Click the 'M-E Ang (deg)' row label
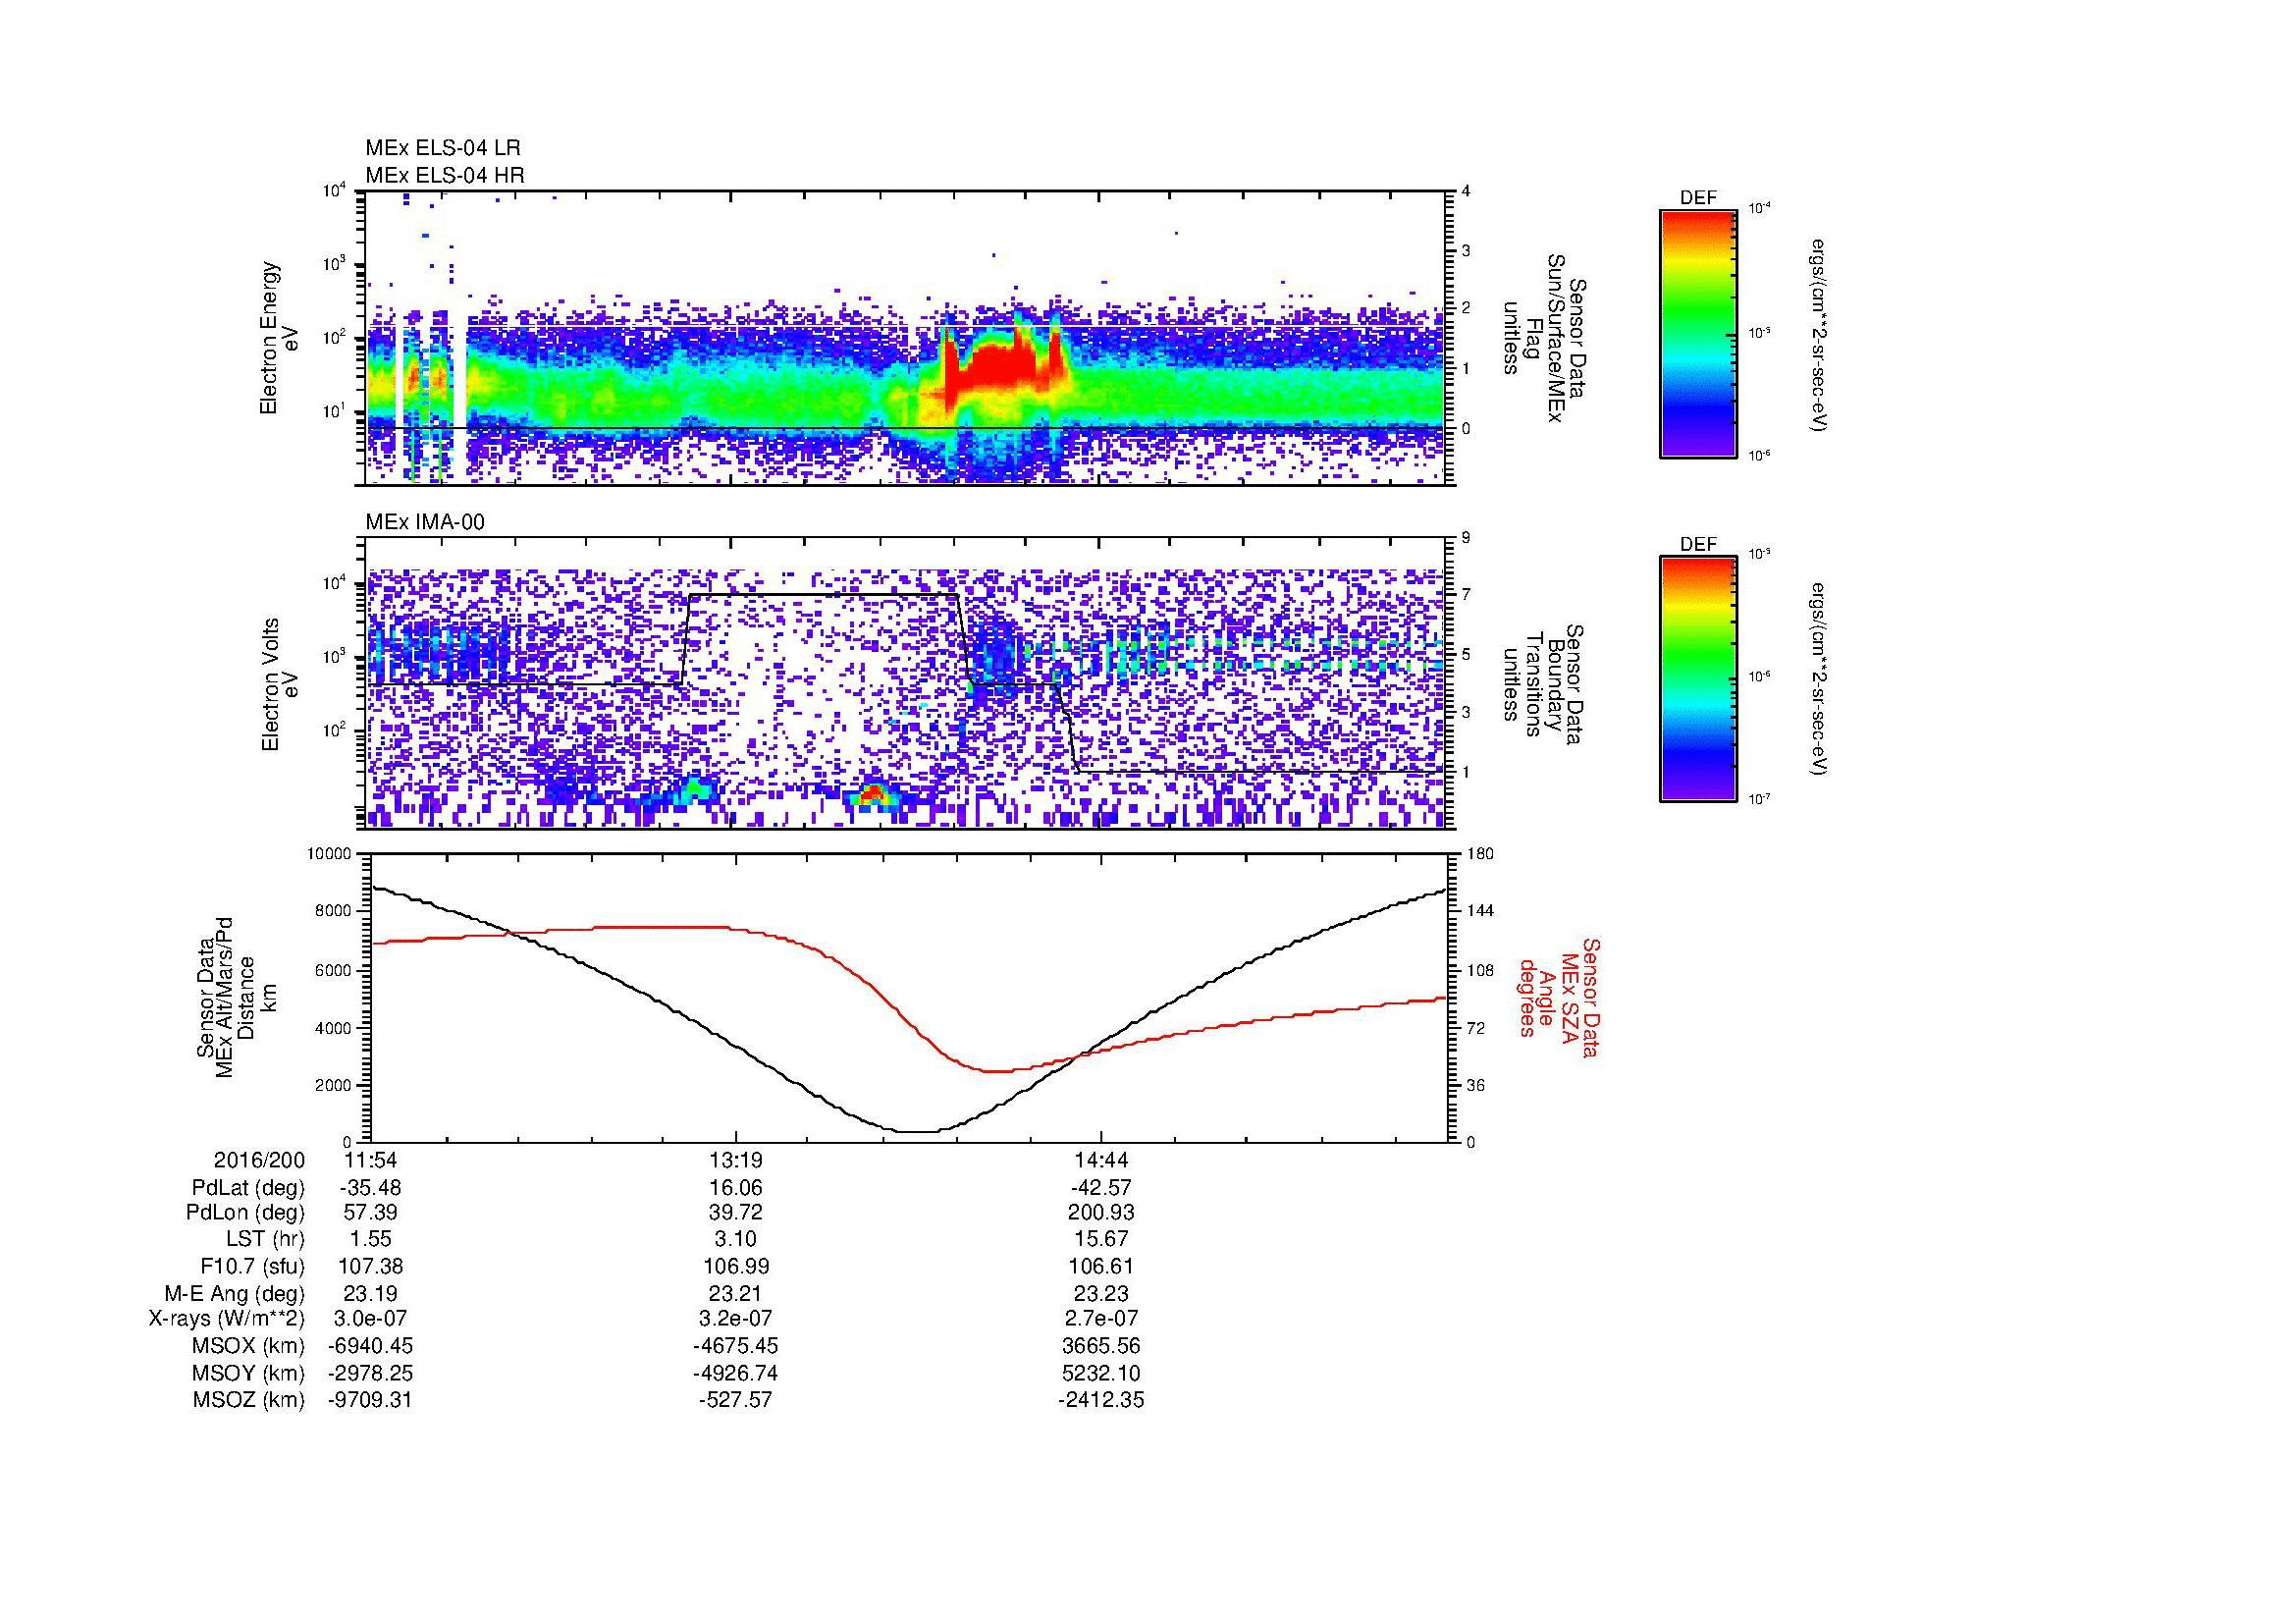The height and width of the screenshot is (1623, 2296). tap(234, 1293)
